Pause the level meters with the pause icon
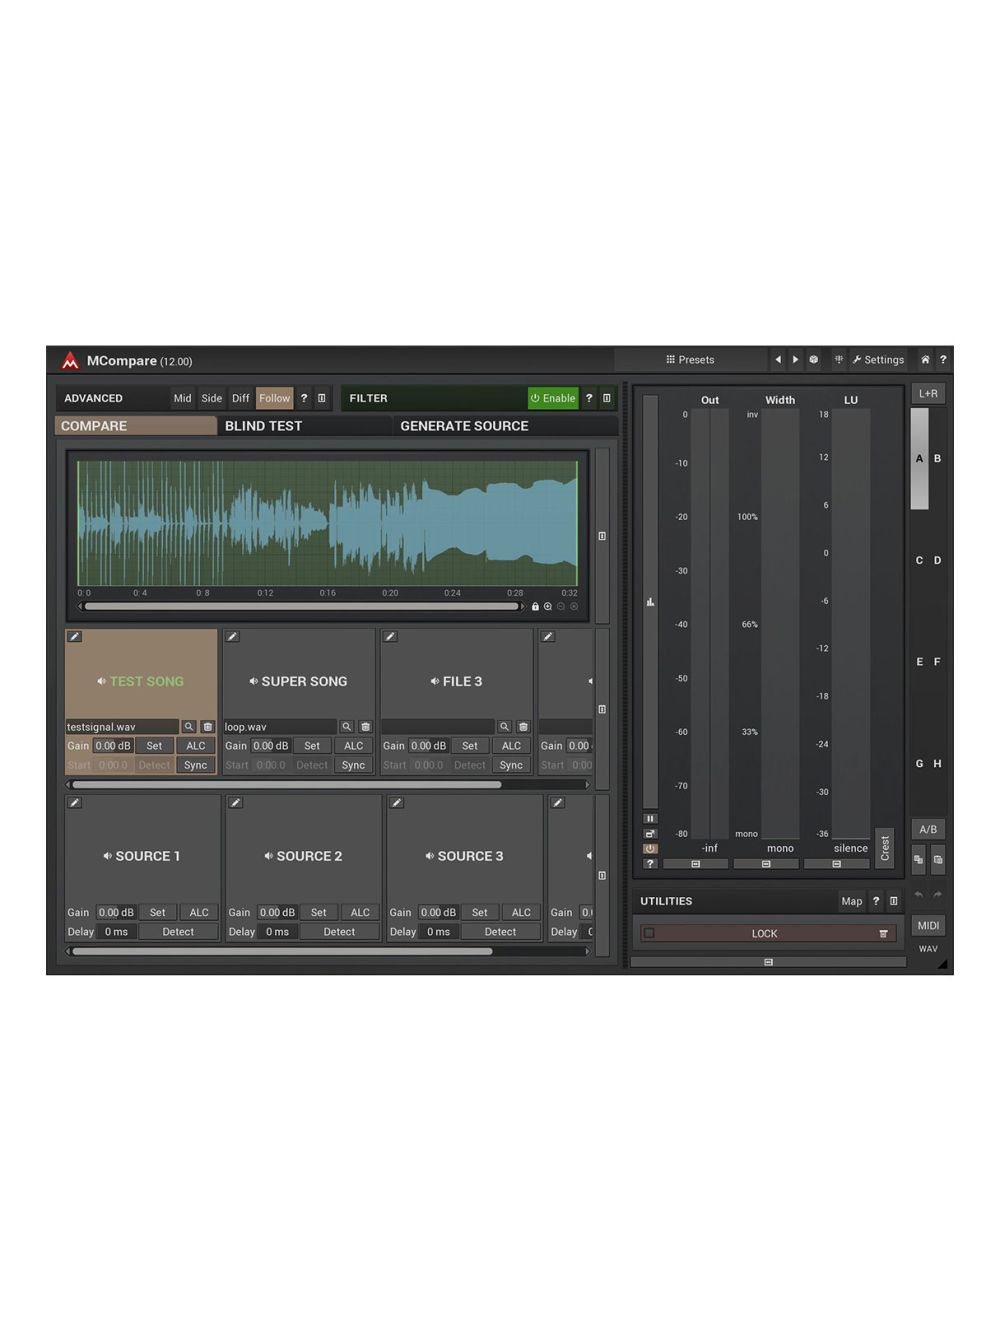1000x1320 pixels. (650, 818)
